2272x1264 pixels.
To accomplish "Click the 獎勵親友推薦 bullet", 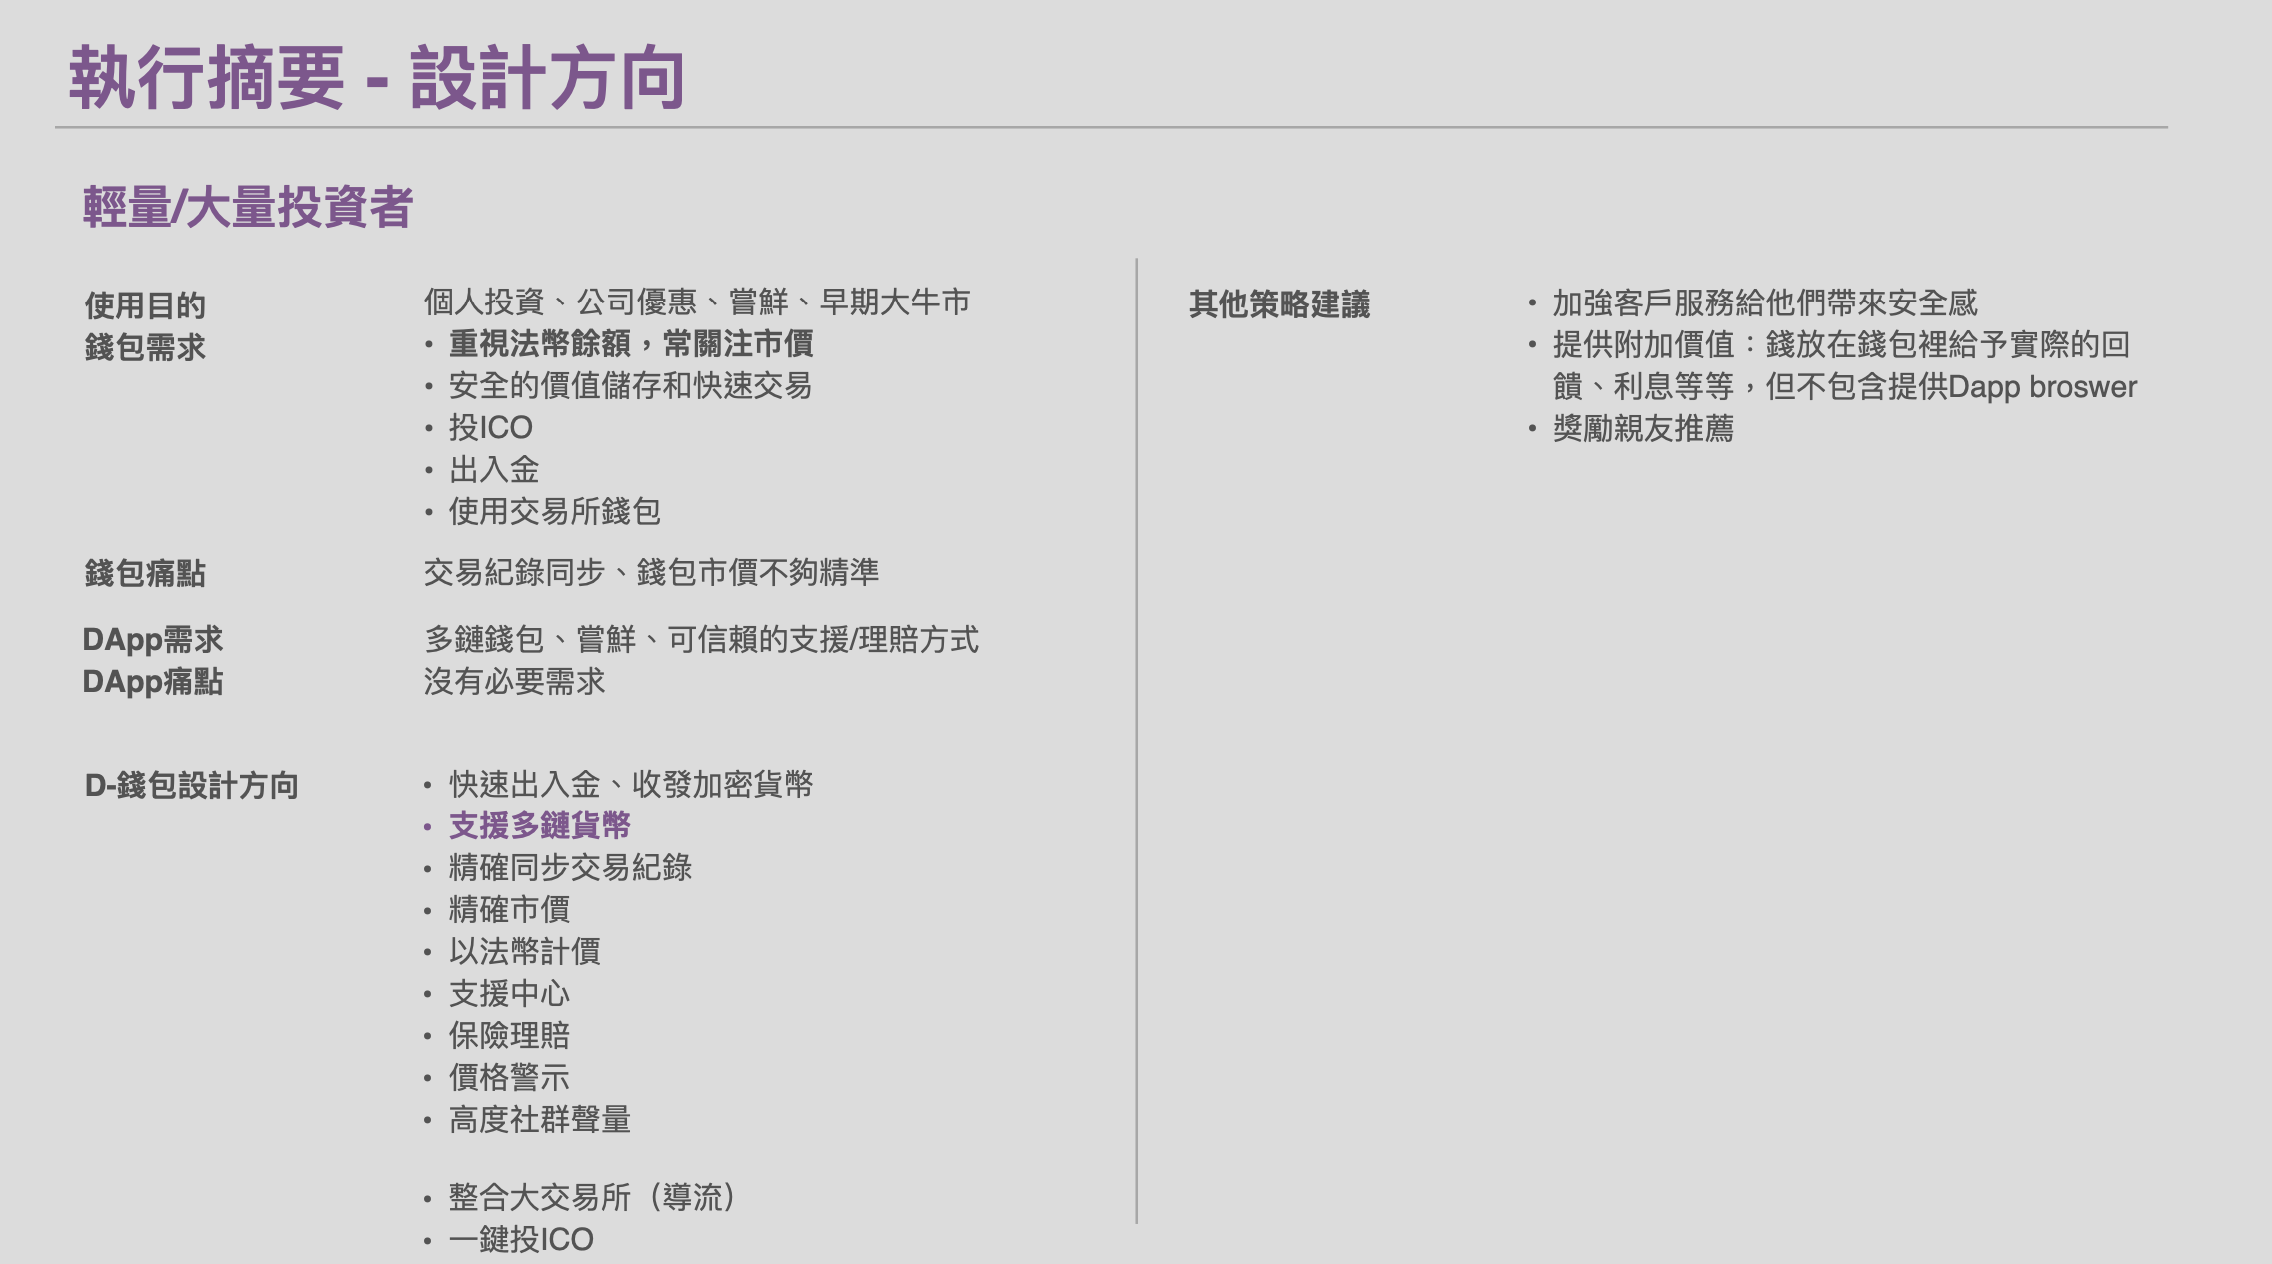I will (1643, 429).
